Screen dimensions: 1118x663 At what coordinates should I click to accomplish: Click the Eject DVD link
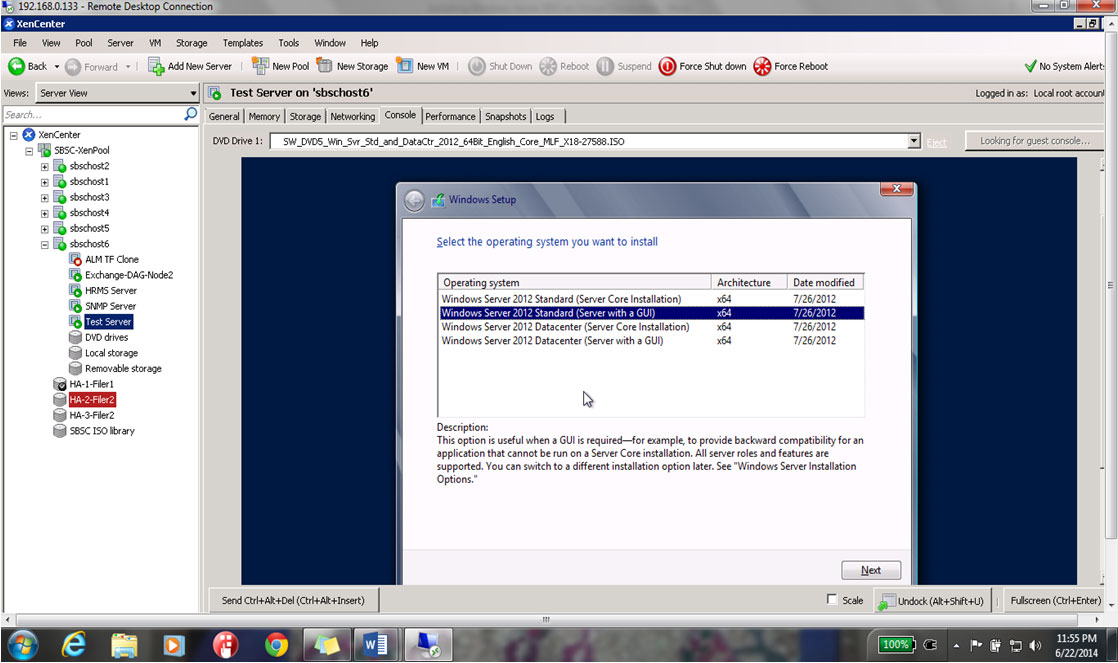point(936,143)
